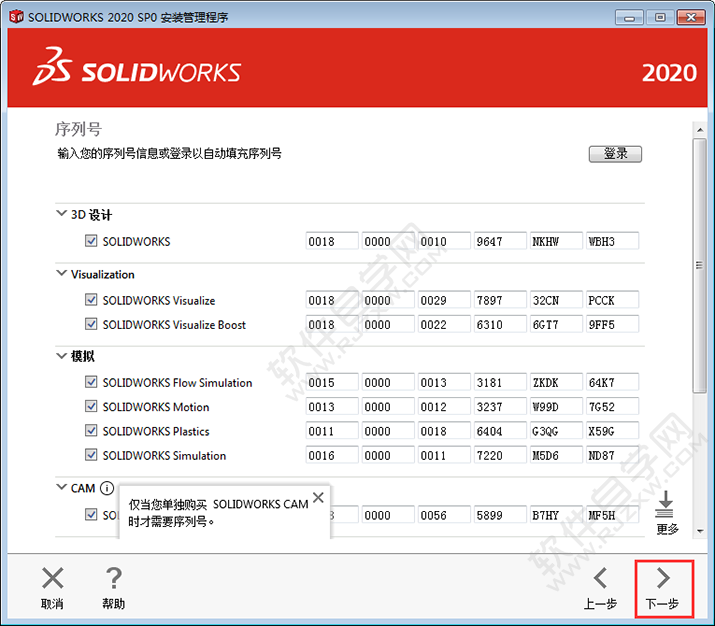Open Help with the question mark icon

[x=114, y=578]
